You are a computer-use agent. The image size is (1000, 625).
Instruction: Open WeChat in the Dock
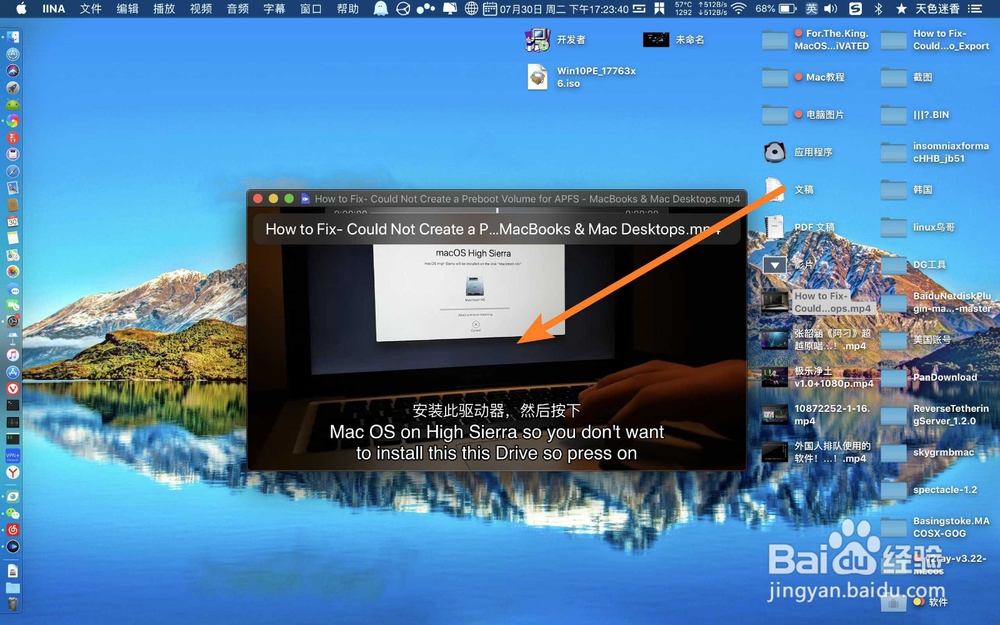click(13, 513)
